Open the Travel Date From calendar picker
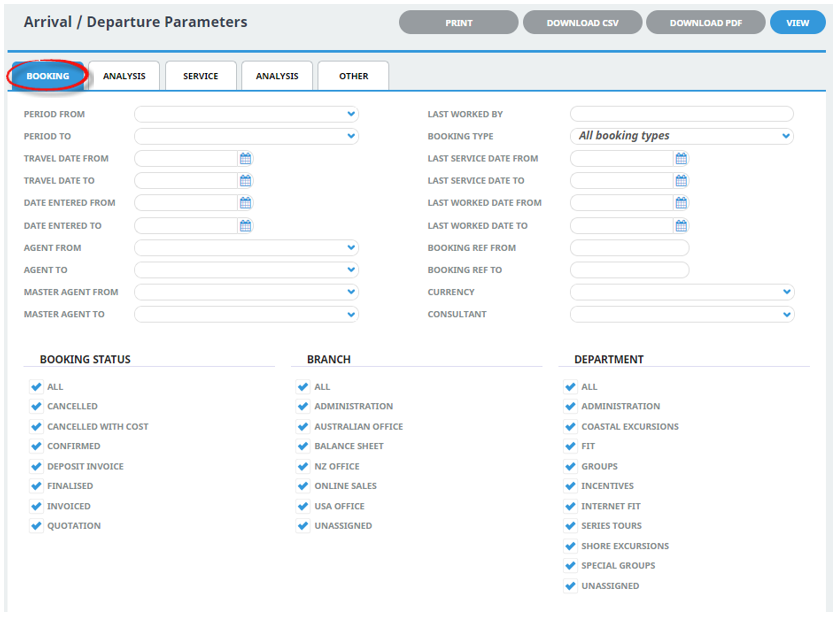Image resolution: width=840 pixels, height=621 pixels. [245, 159]
